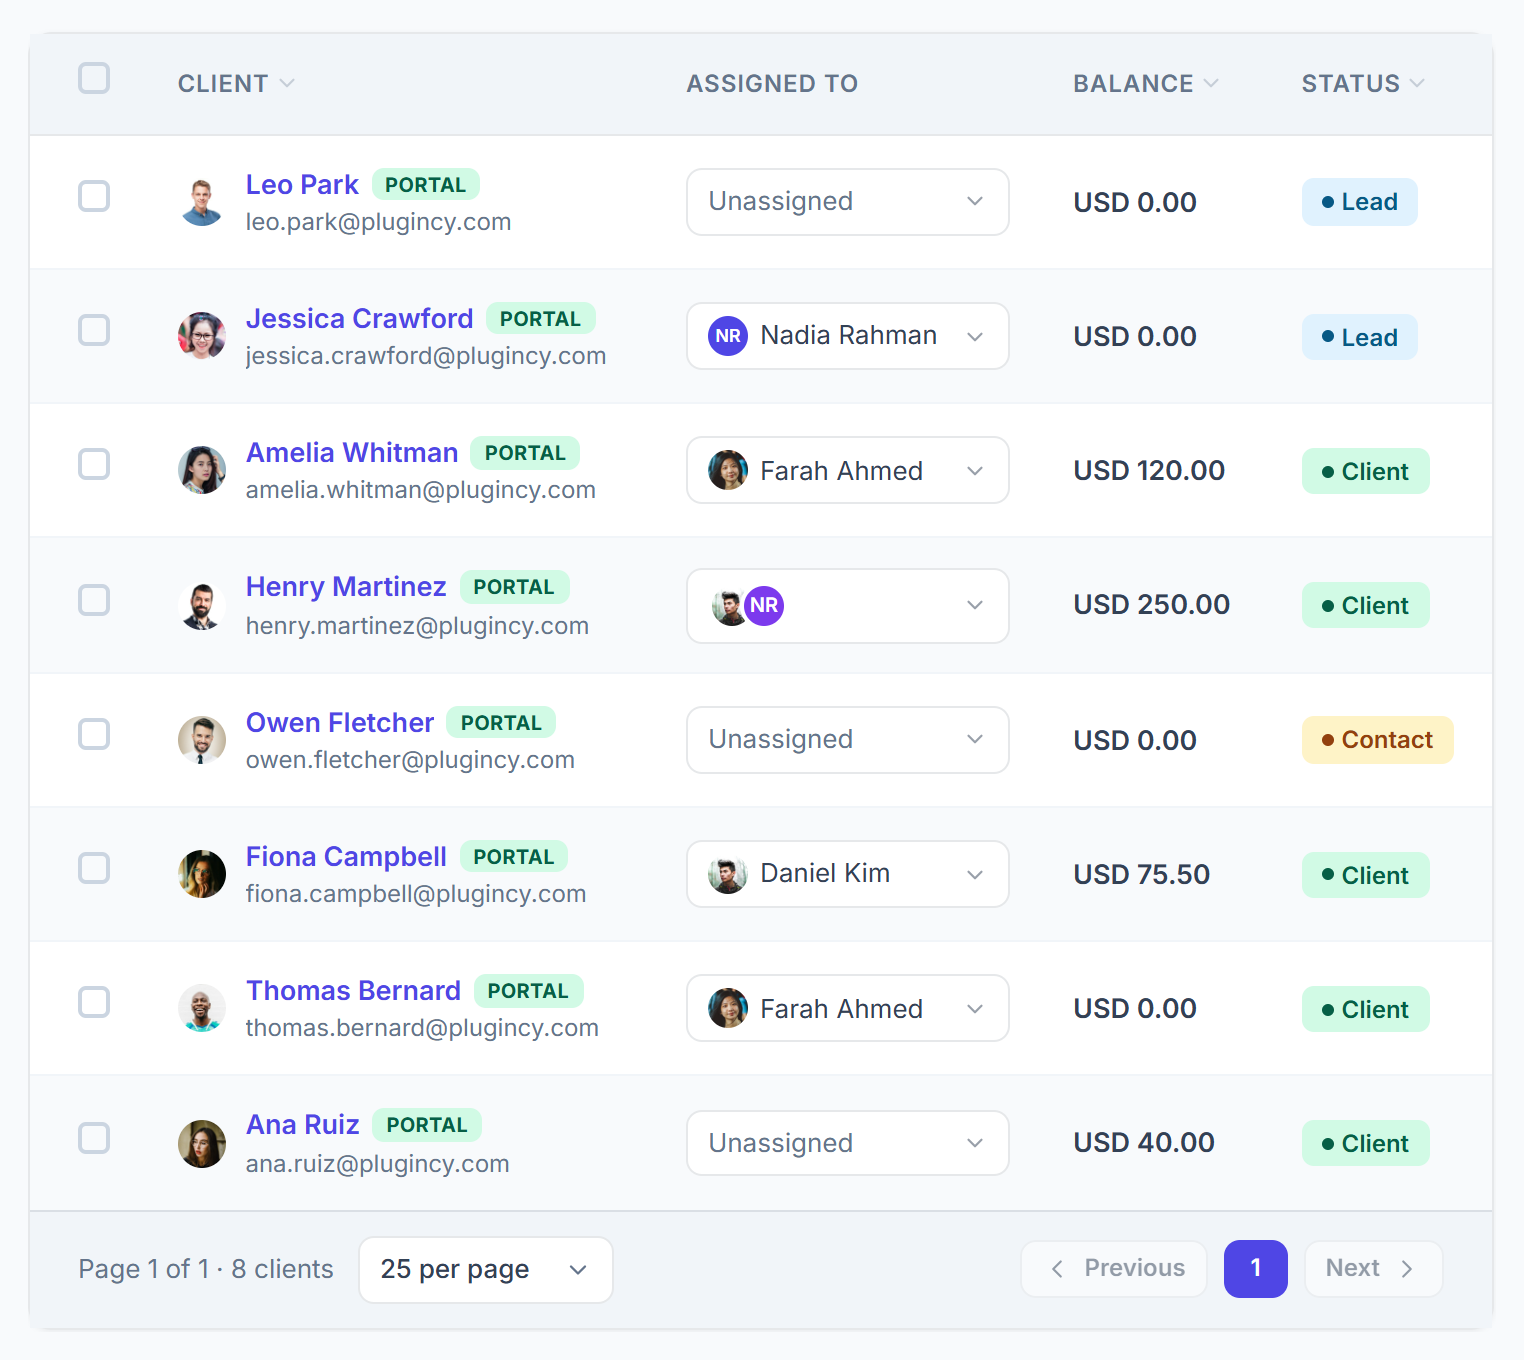Select page 1 in pagination
Viewport: 1524px width, 1360px height.
coord(1256,1269)
